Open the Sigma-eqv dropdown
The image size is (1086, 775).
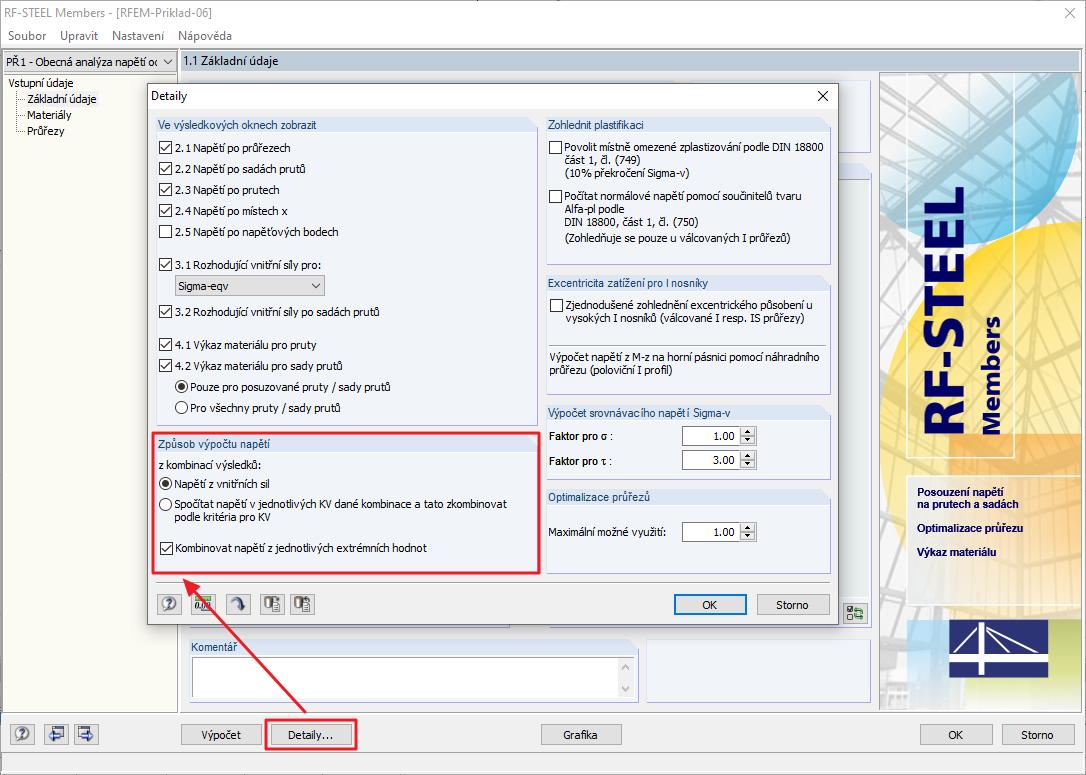[x=249, y=285]
